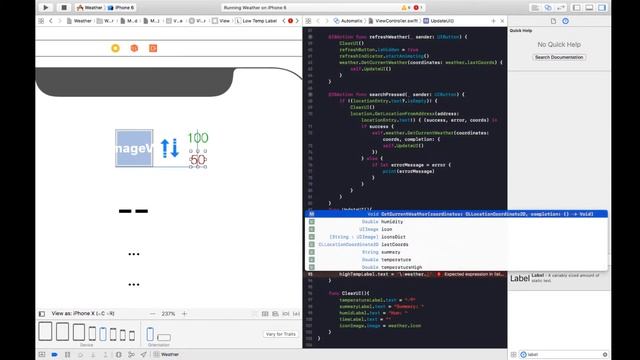Pause program execution in debug bar
The width and height of the screenshot is (640, 360).
(67, 355)
